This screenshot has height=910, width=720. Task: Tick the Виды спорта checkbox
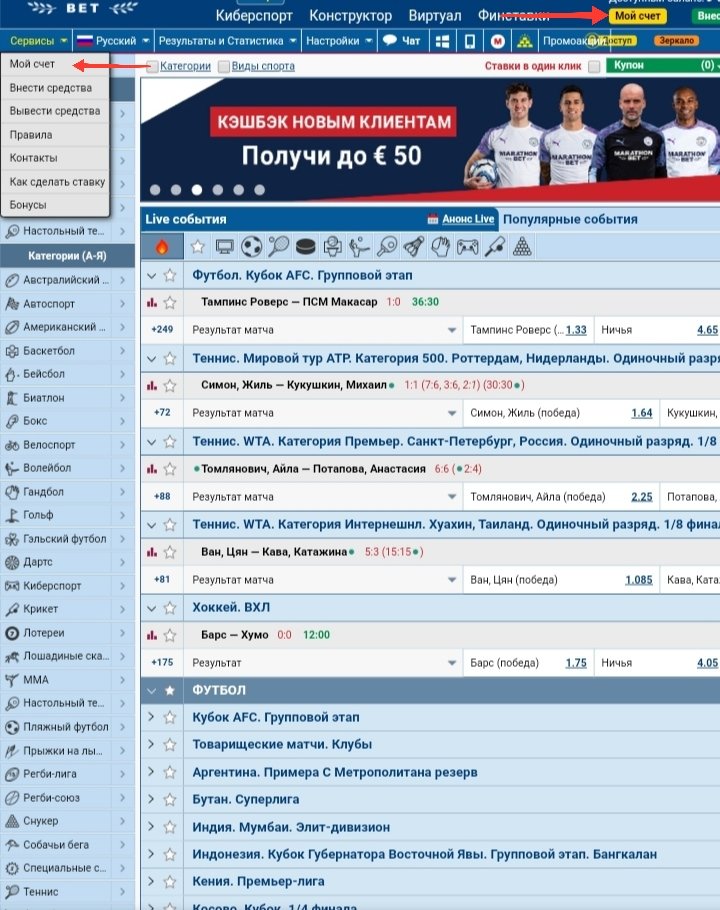pyautogui.click(x=224, y=67)
